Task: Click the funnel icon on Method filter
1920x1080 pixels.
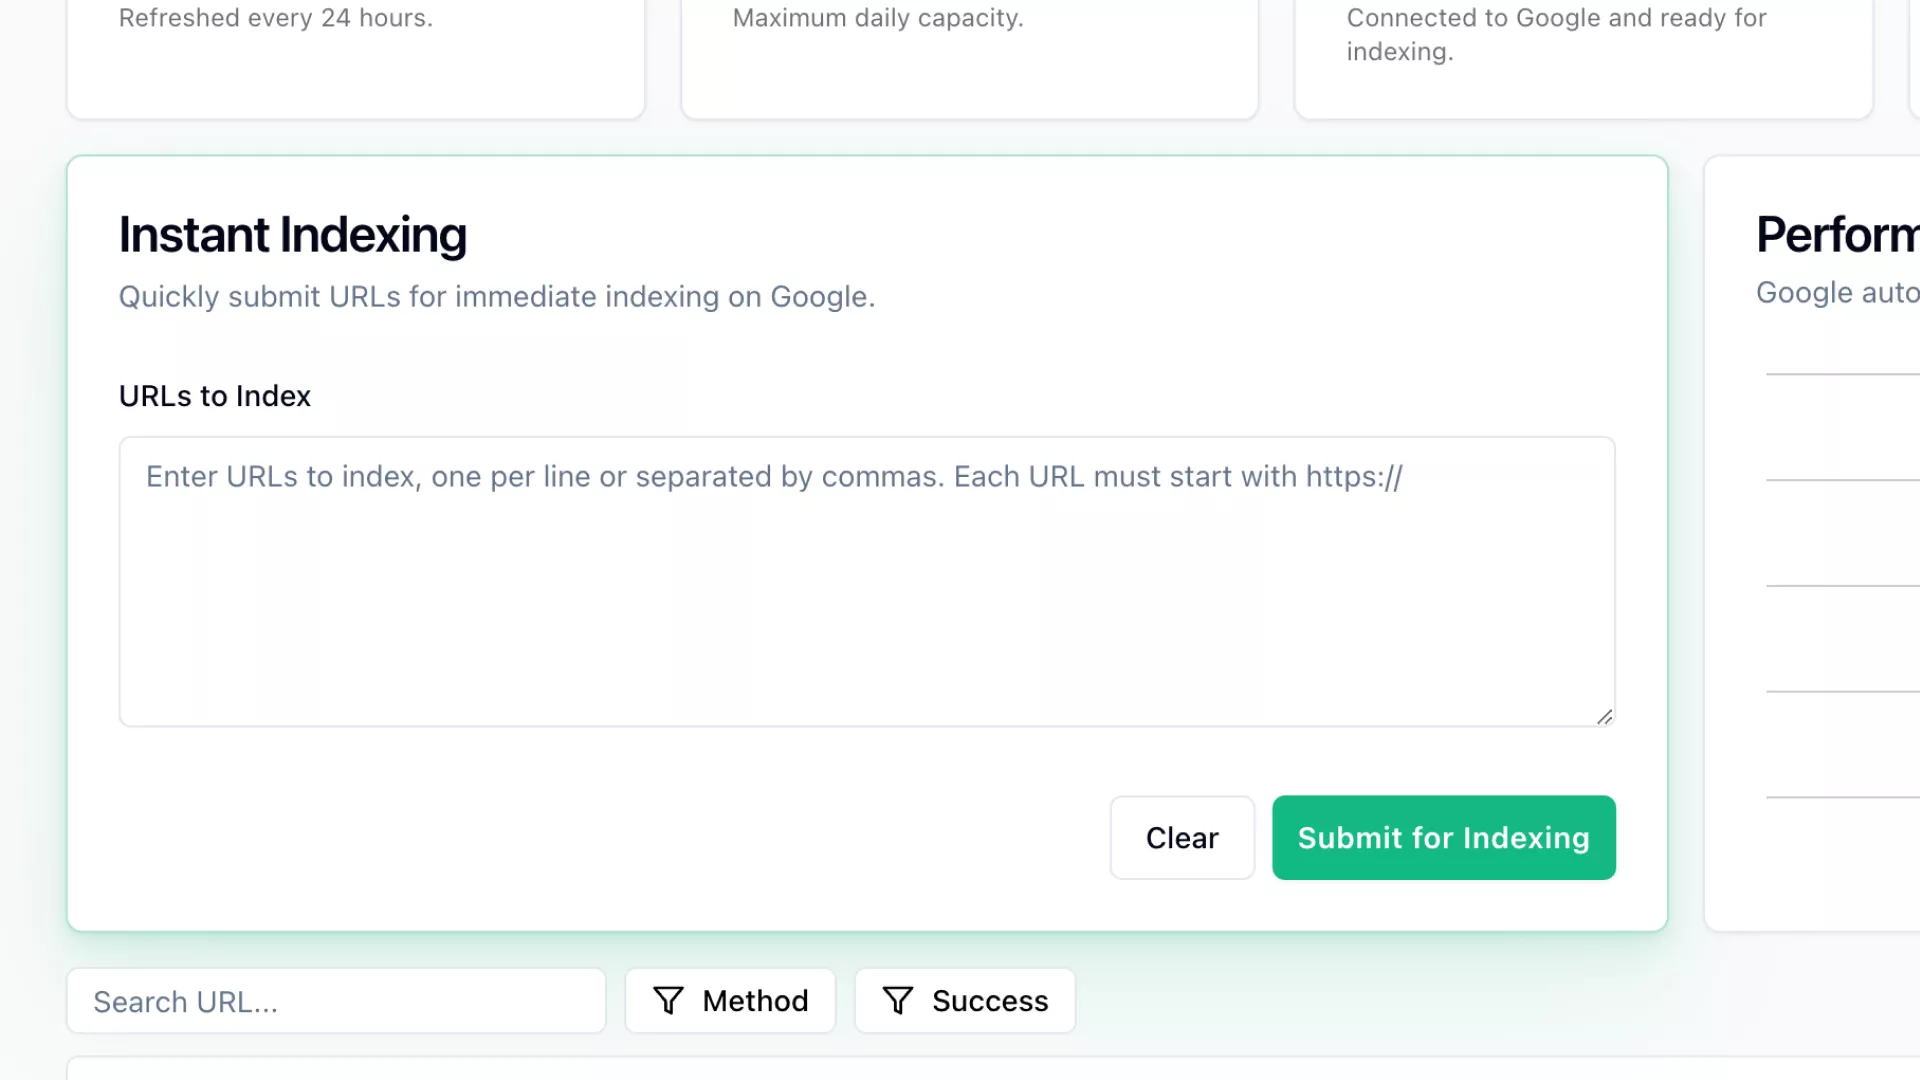Action: 668,1000
